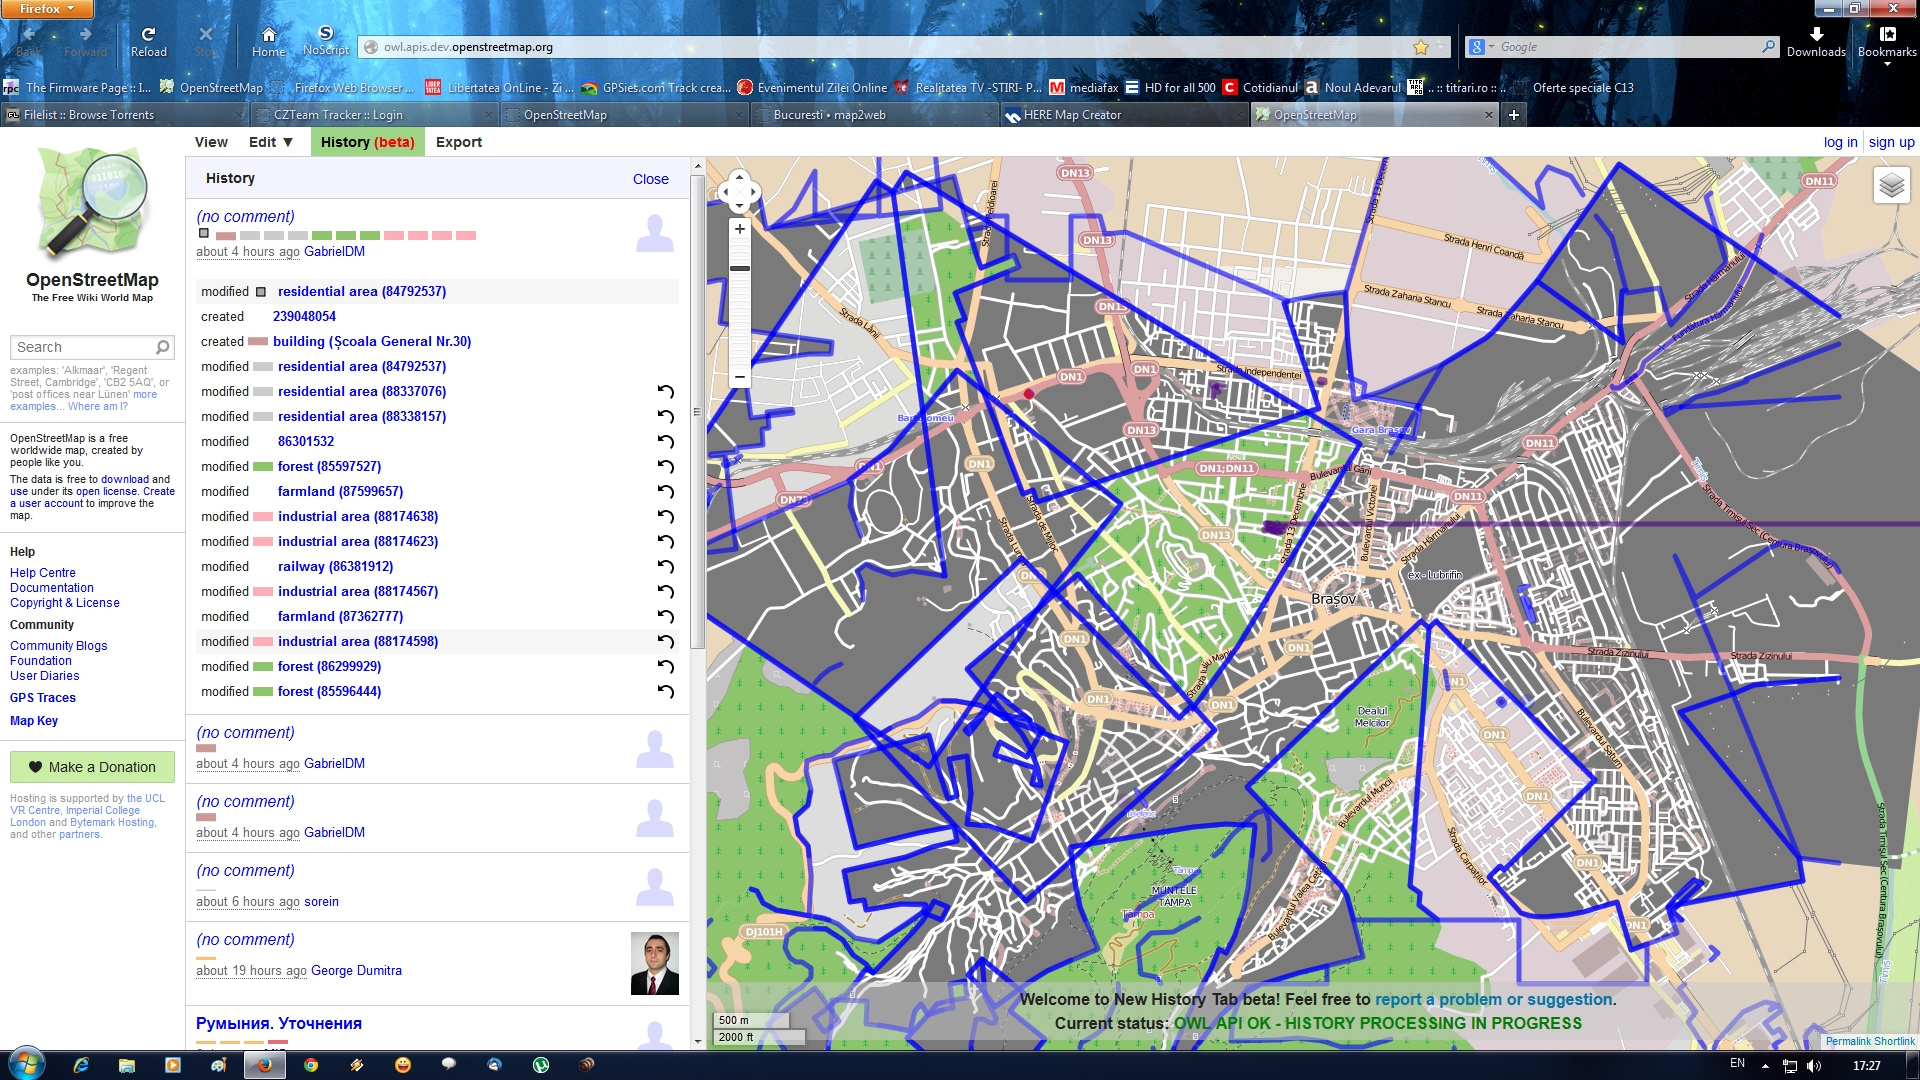Revert forest (85596444) modification
The image size is (1920, 1080).
coord(665,692)
